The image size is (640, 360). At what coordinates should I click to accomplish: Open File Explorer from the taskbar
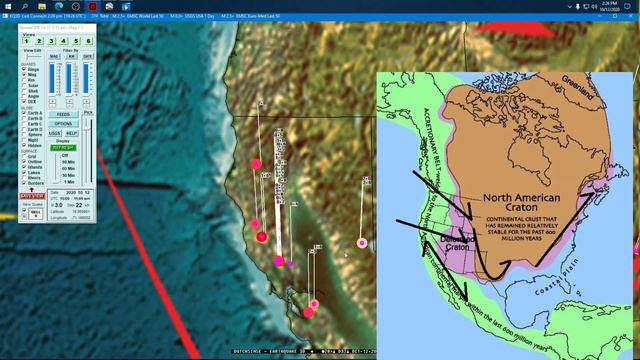42,7
